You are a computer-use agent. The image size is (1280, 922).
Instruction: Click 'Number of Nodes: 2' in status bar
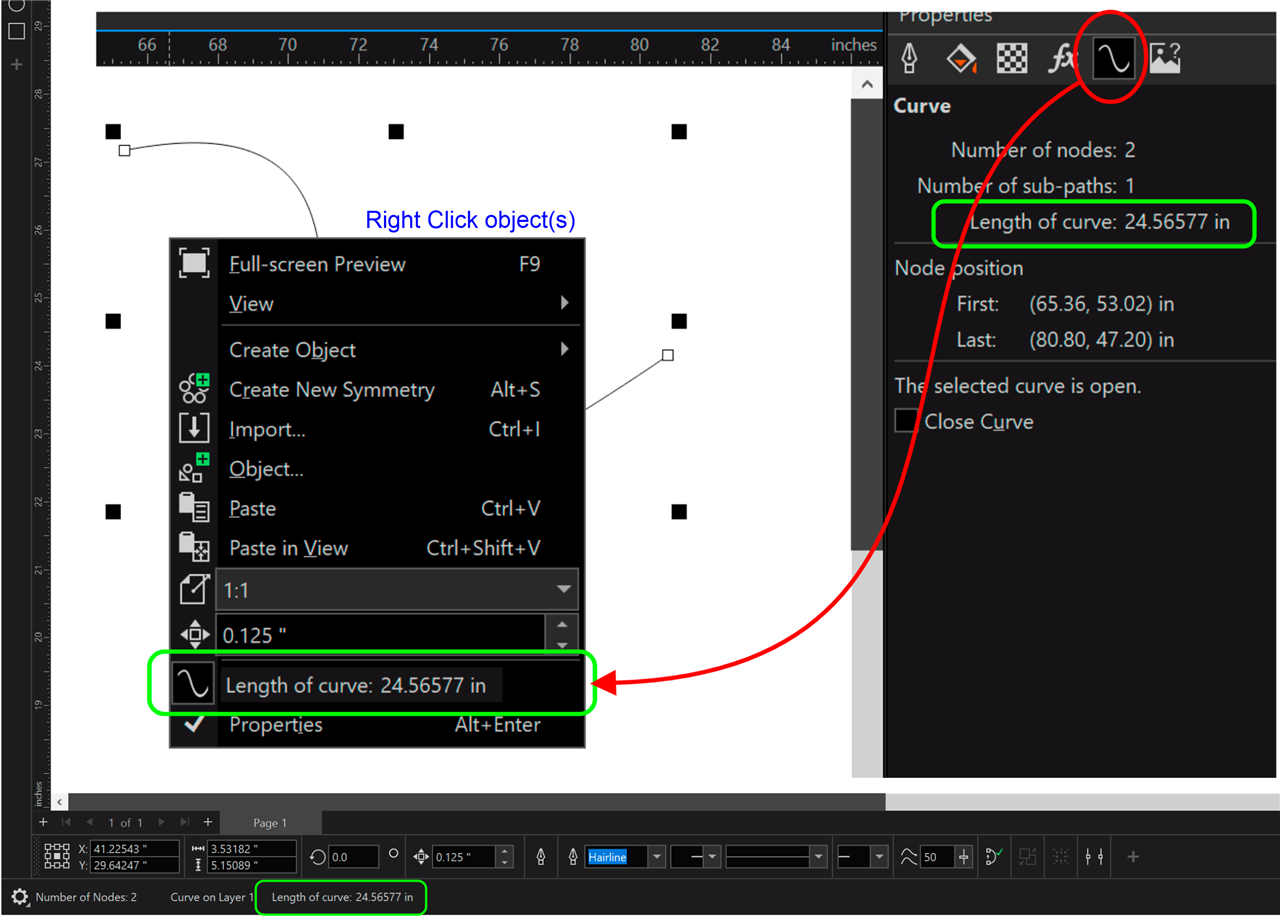[86, 897]
